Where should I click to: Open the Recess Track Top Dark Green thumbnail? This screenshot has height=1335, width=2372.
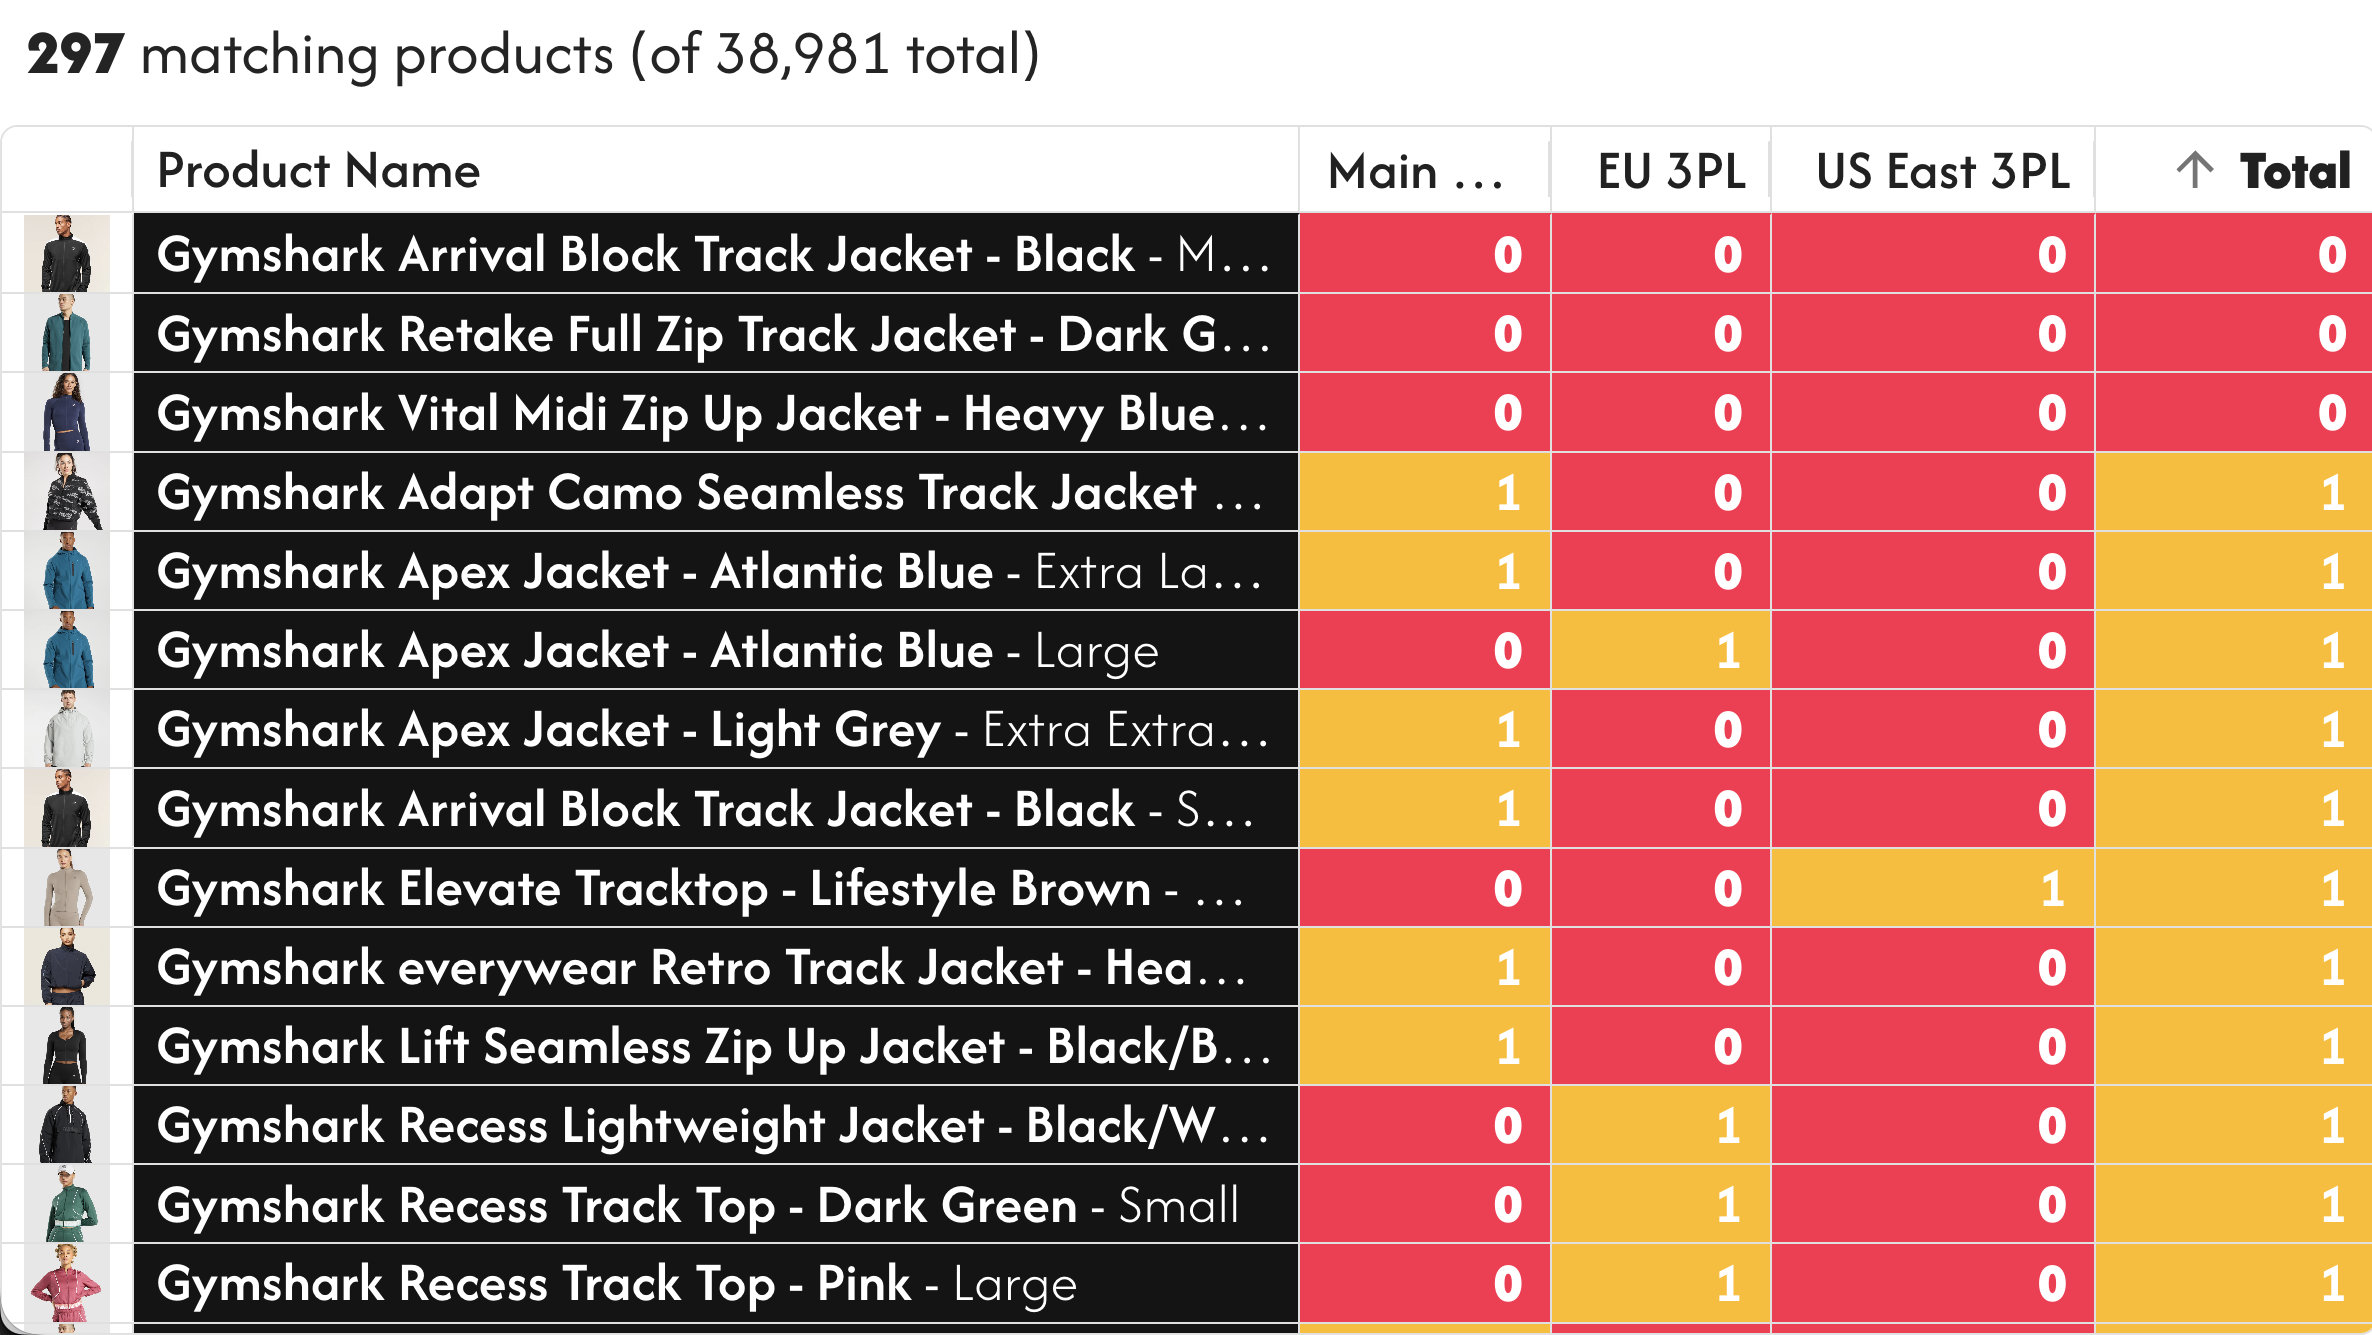pyautogui.click(x=66, y=1205)
